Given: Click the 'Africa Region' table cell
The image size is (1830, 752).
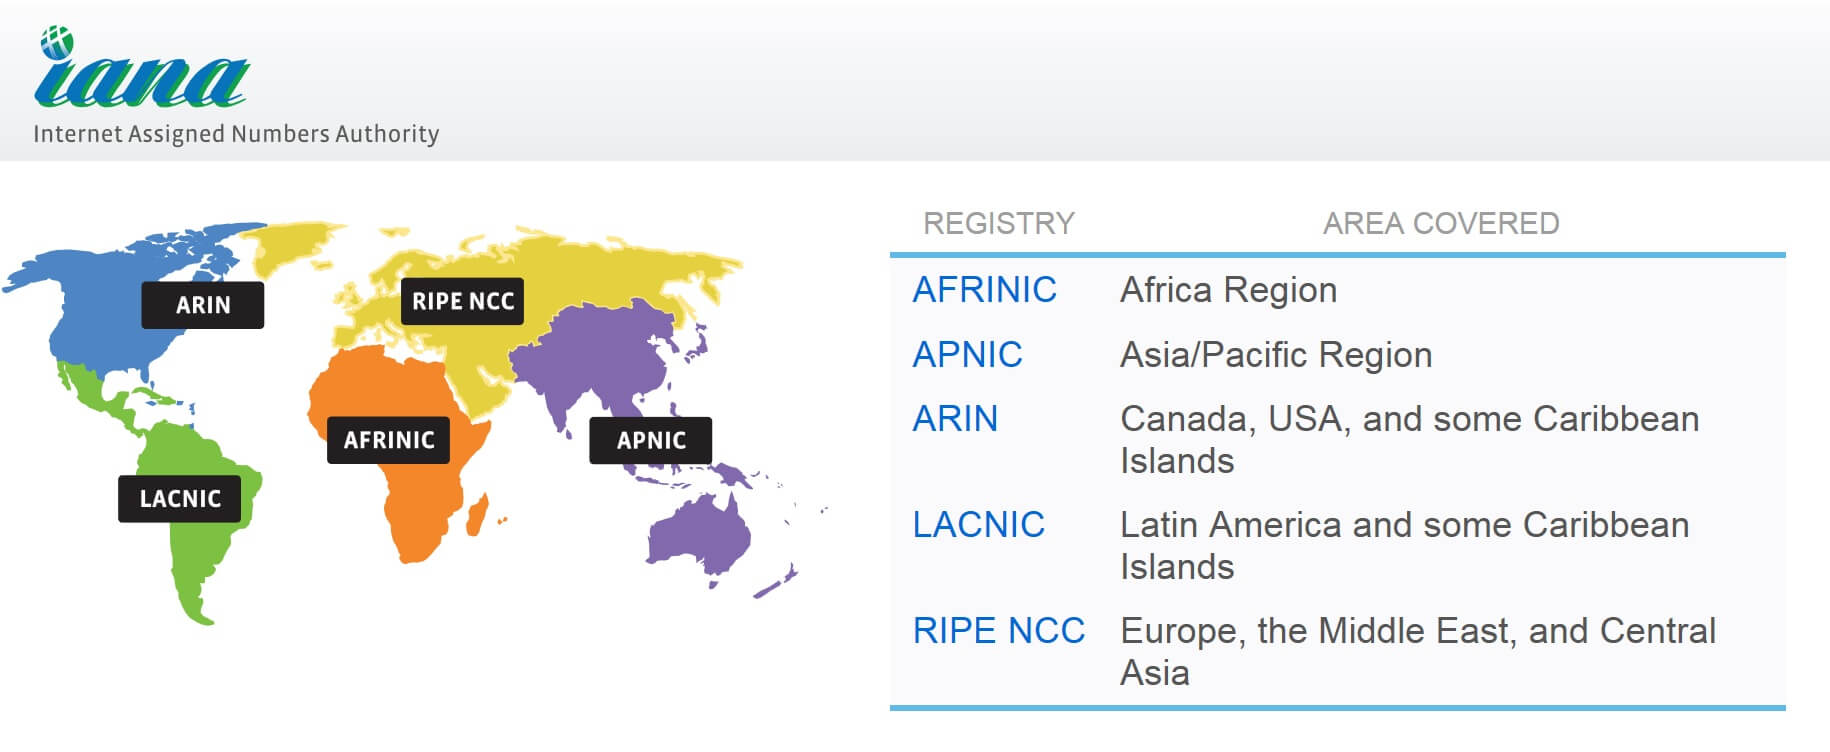Looking at the screenshot, I should pyautogui.click(x=1228, y=290).
